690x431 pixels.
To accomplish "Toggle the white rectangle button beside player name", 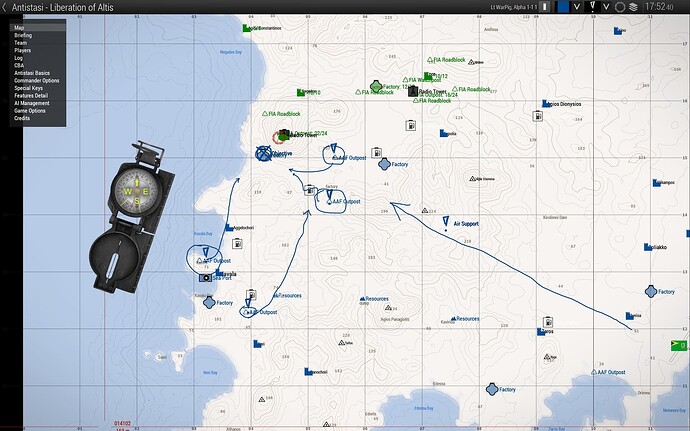I will tap(545, 7).
